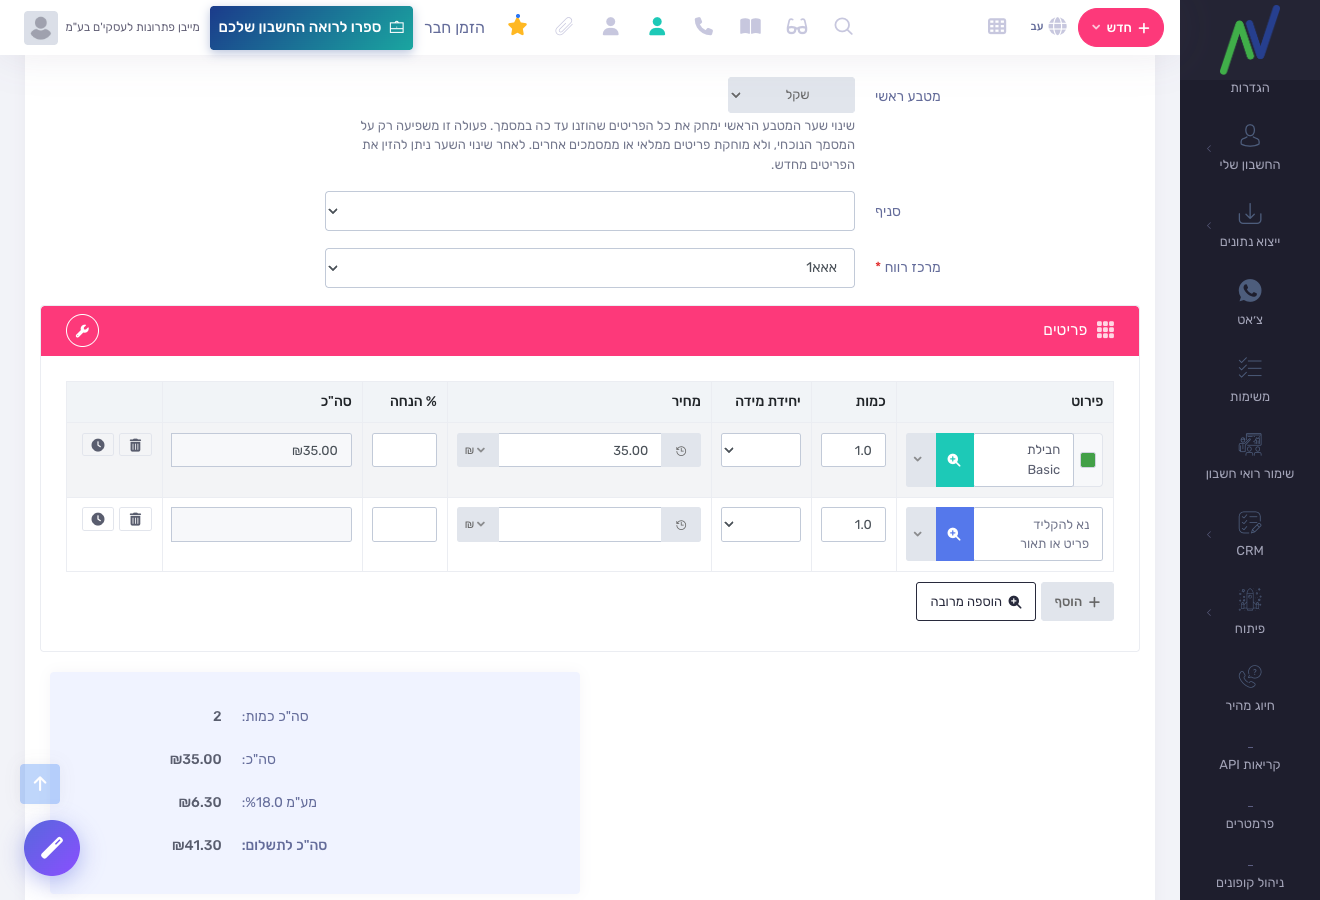Click the purple pencil floating button
This screenshot has height=900, width=1320.
click(52, 848)
